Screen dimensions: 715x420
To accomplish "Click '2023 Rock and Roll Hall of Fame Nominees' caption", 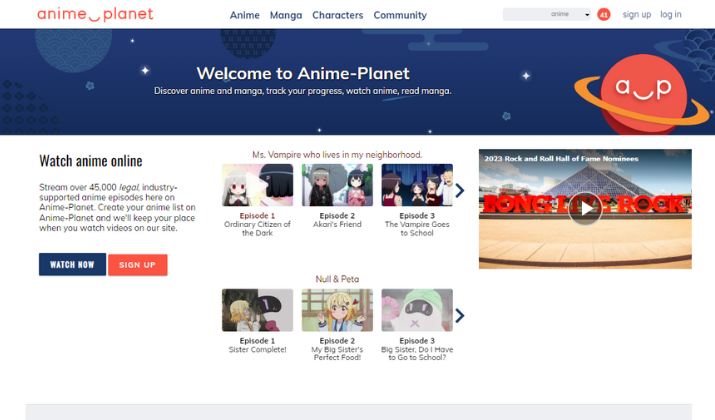I will pos(561,159).
